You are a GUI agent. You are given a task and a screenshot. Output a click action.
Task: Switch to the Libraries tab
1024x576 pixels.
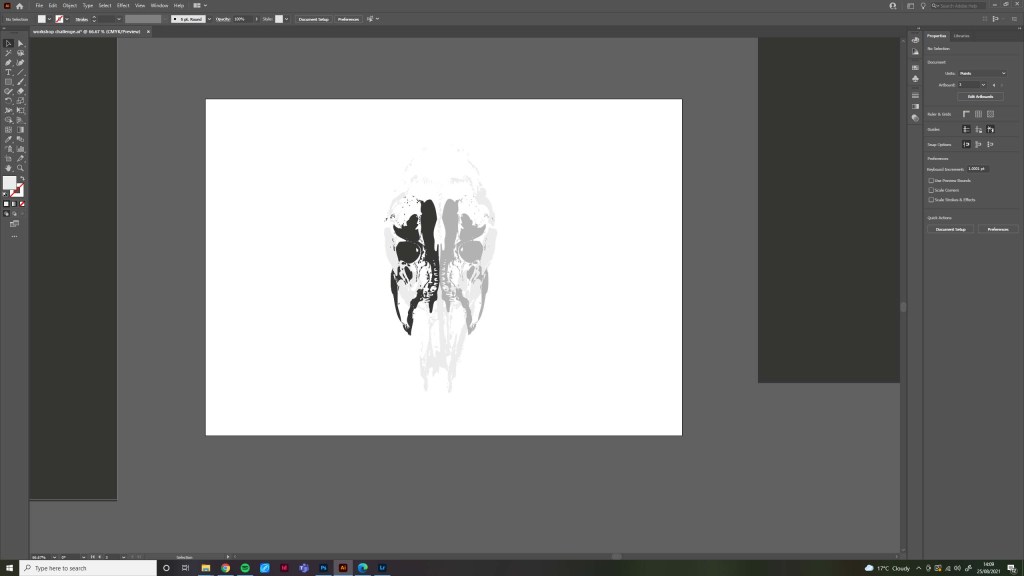click(961, 36)
